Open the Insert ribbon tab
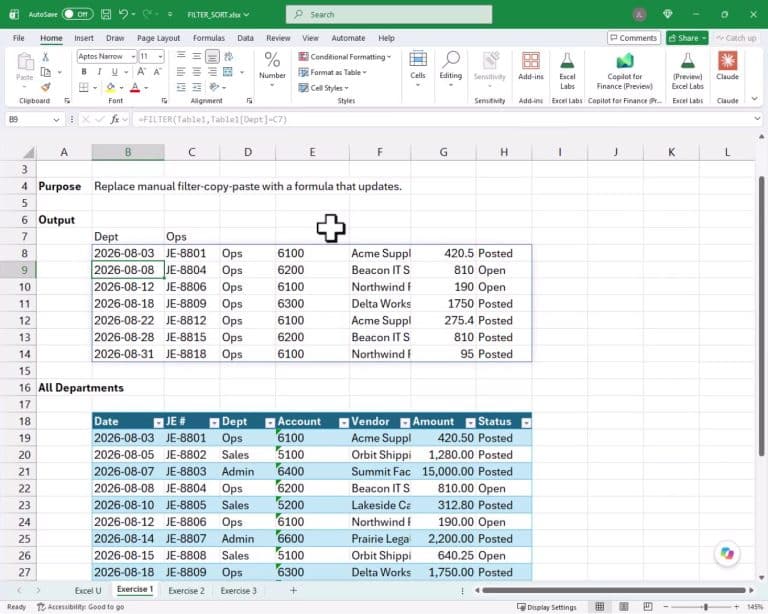The height and width of the screenshot is (614, 768). [84, 38]
